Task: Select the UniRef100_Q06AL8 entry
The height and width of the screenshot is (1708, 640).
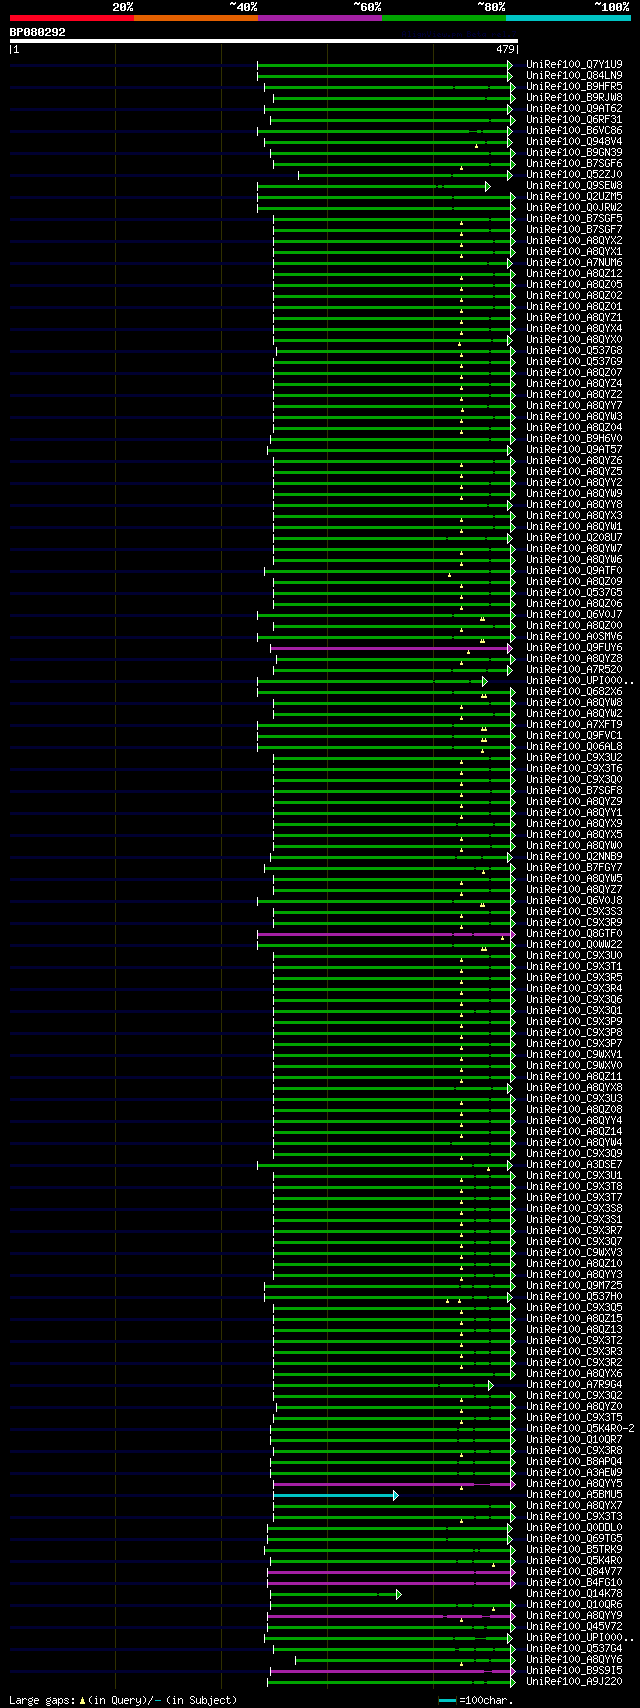Action: point(574,746)
